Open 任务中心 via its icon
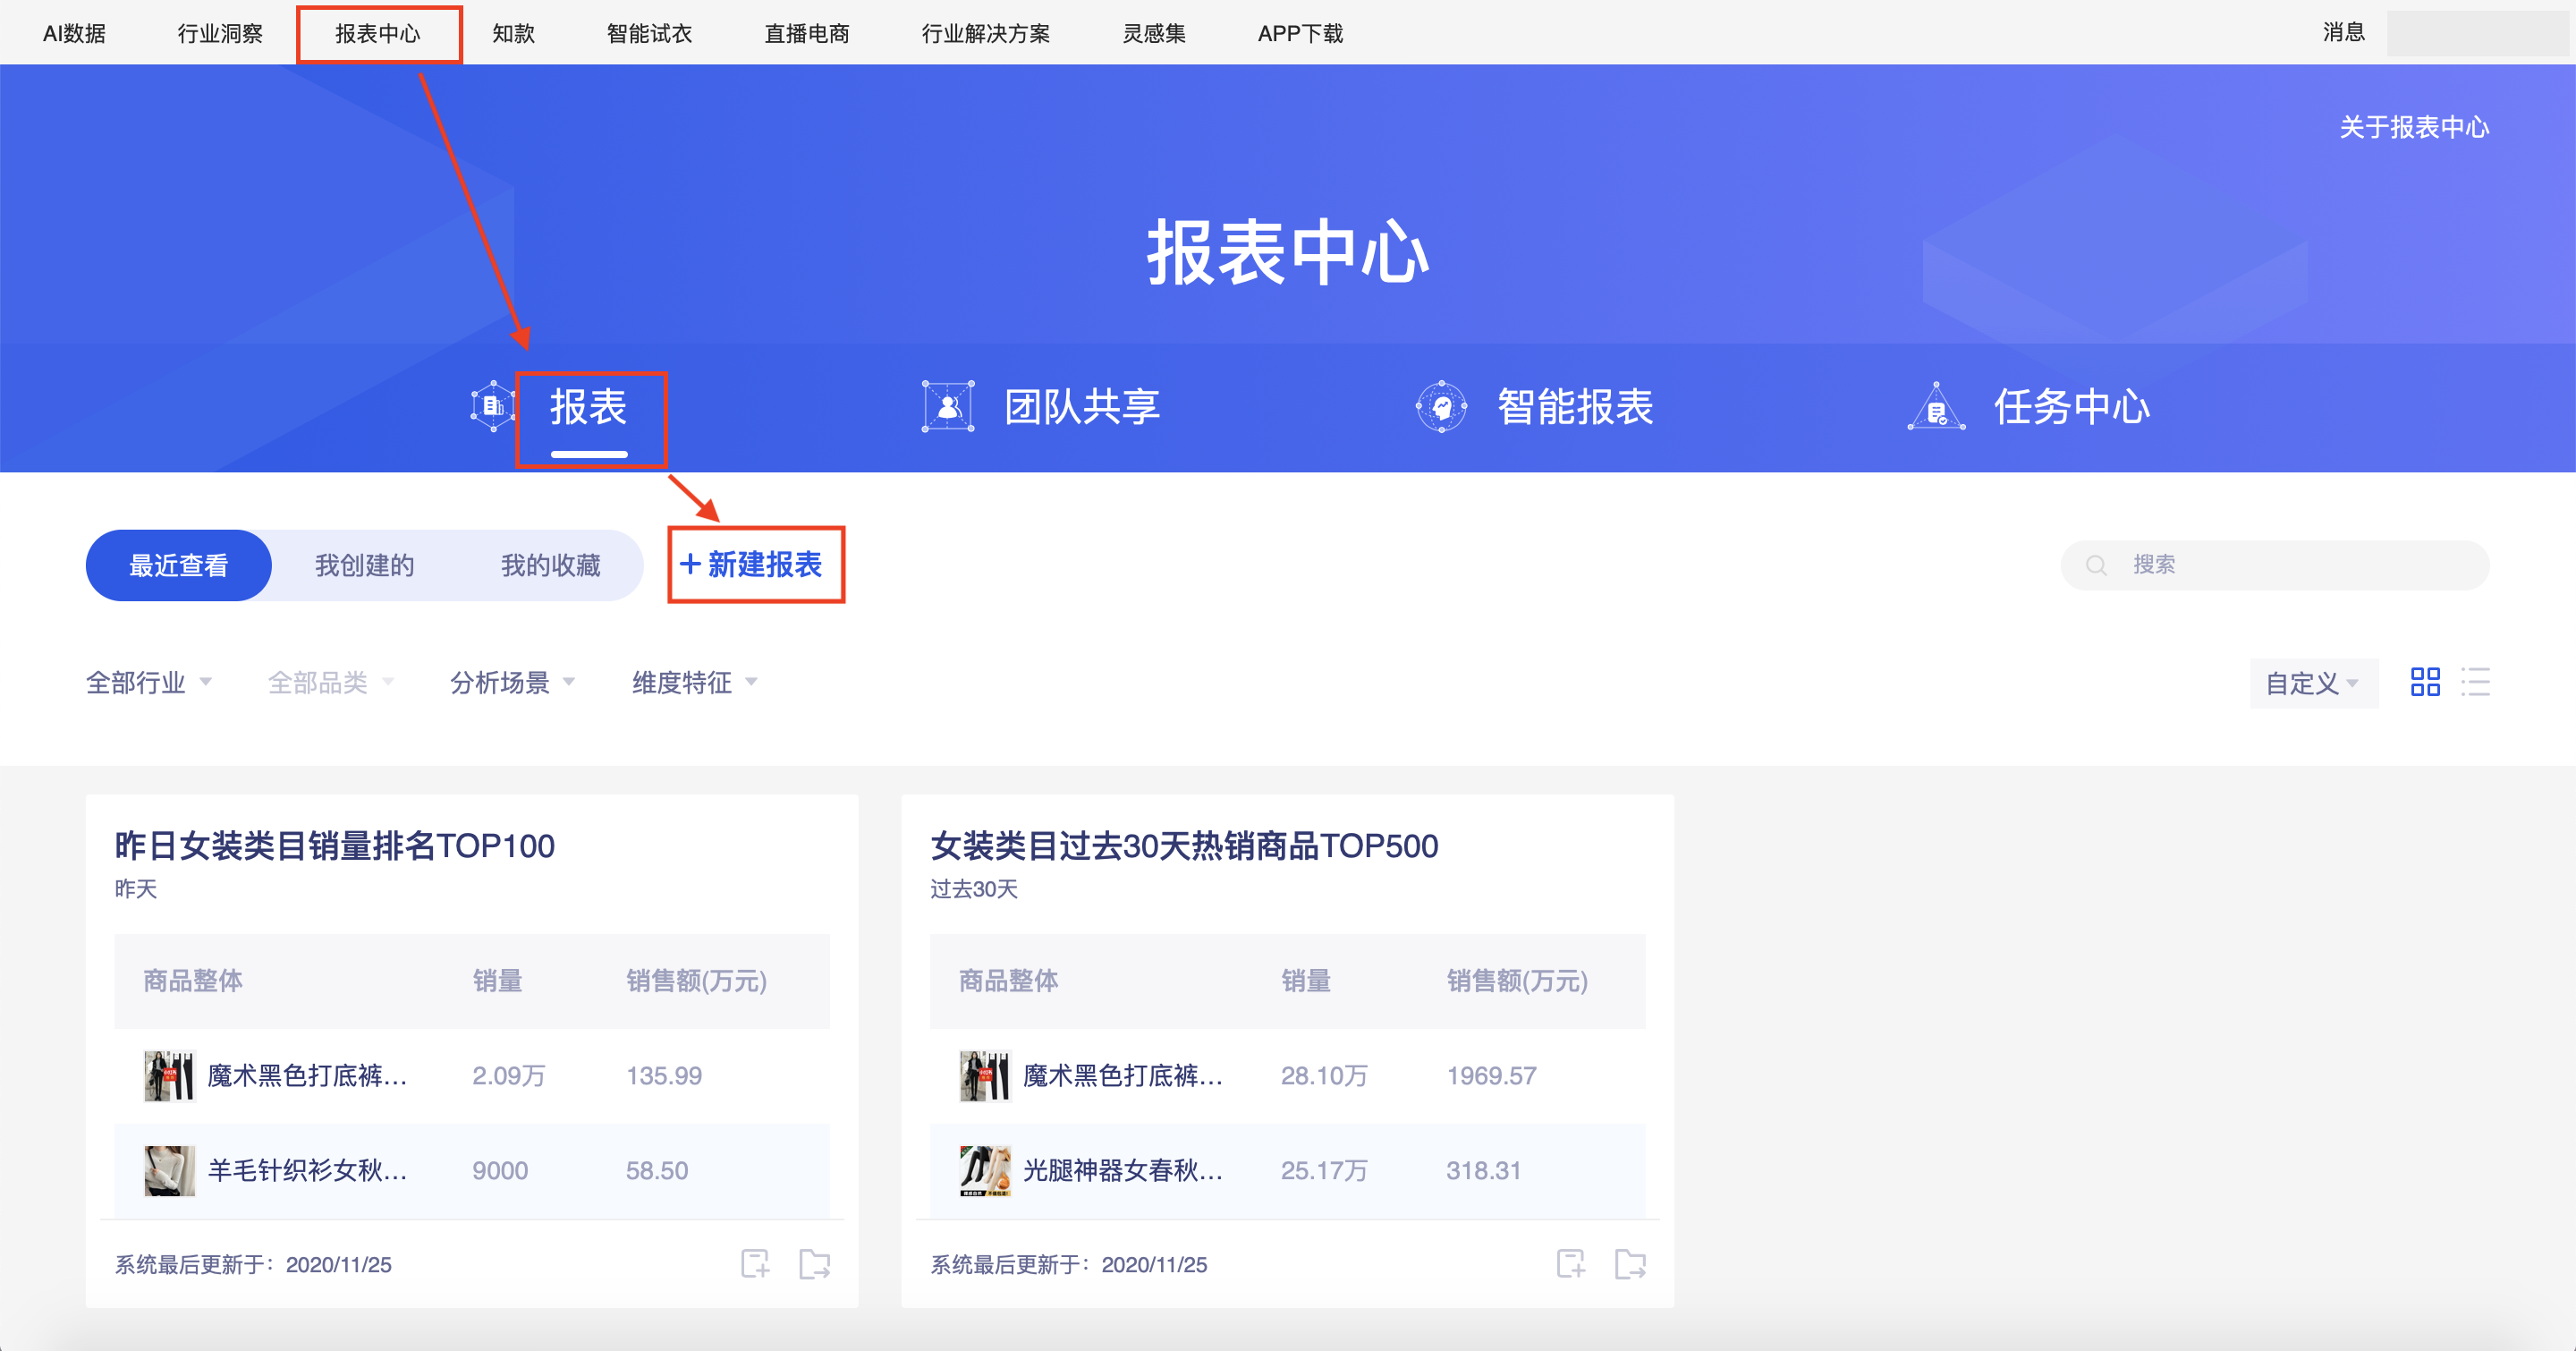The width and height of the screenshot is (2576, 1351). click(x=1936, y=406)
